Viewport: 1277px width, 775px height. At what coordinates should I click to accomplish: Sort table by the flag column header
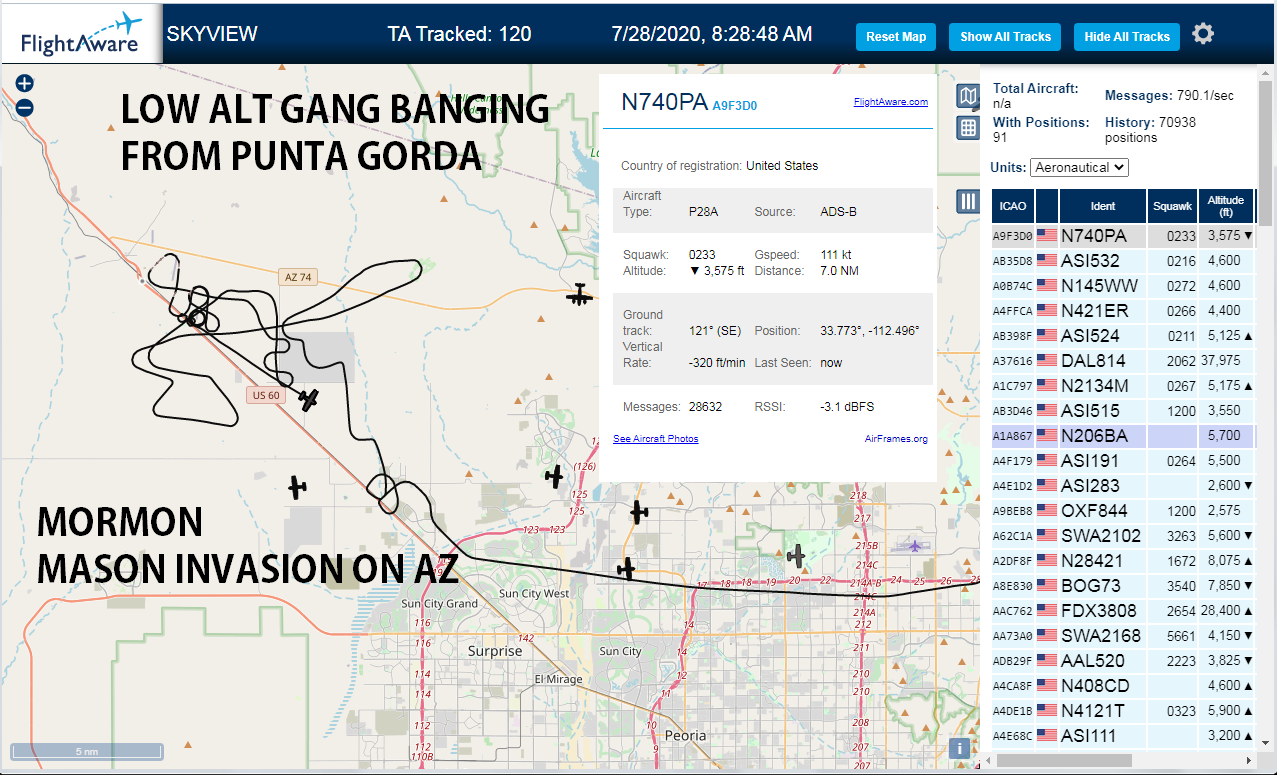tap(1047, 206)
